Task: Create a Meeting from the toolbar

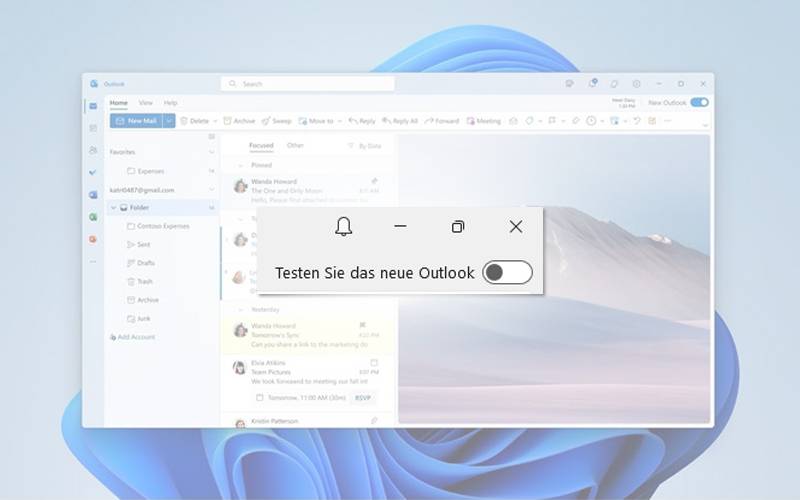Action: coord(484,121)
